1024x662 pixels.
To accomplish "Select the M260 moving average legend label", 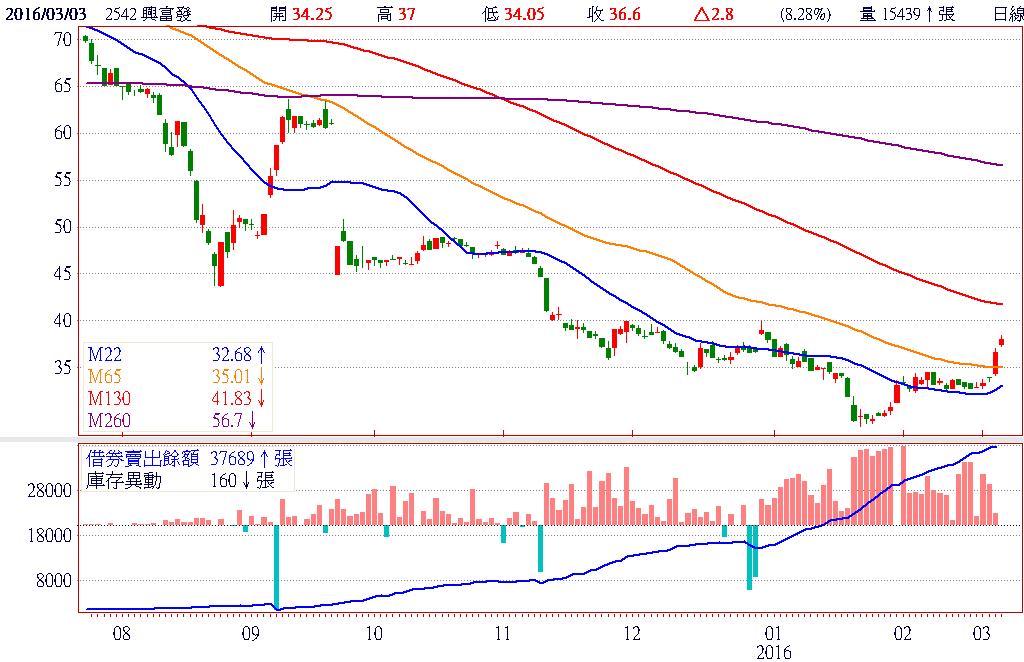I will (108, 419).
